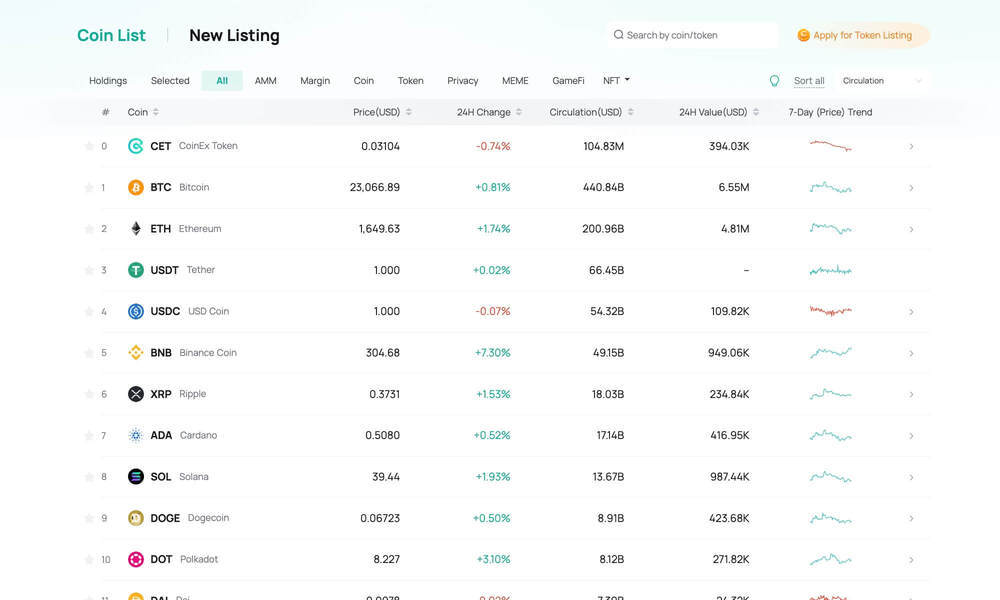This screenshot has width=1000, height=600.
Task: Open the NFT category dropdown
Action: point(616,80)
